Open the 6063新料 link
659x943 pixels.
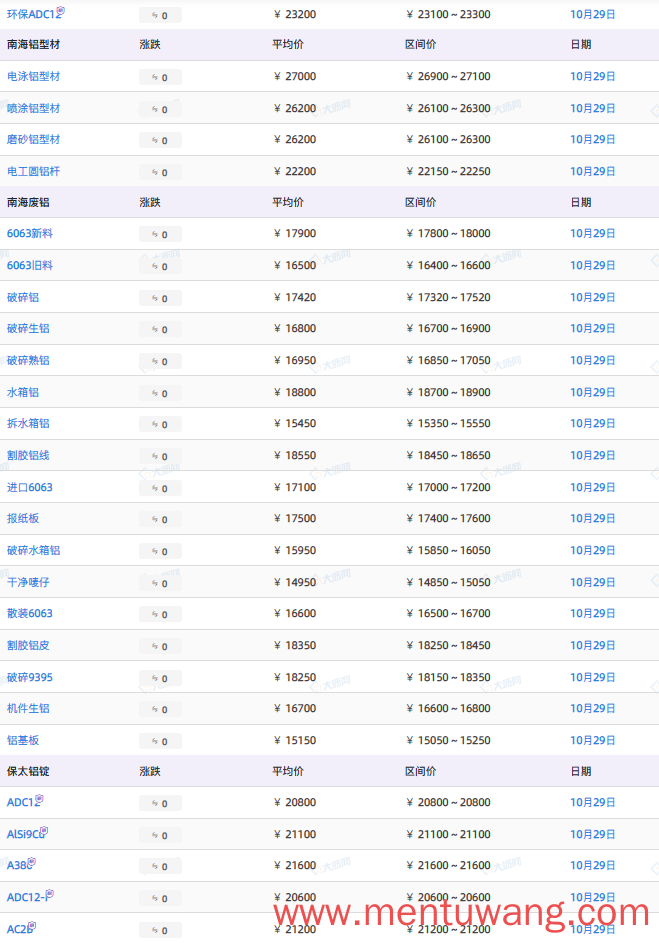[29, 233]
